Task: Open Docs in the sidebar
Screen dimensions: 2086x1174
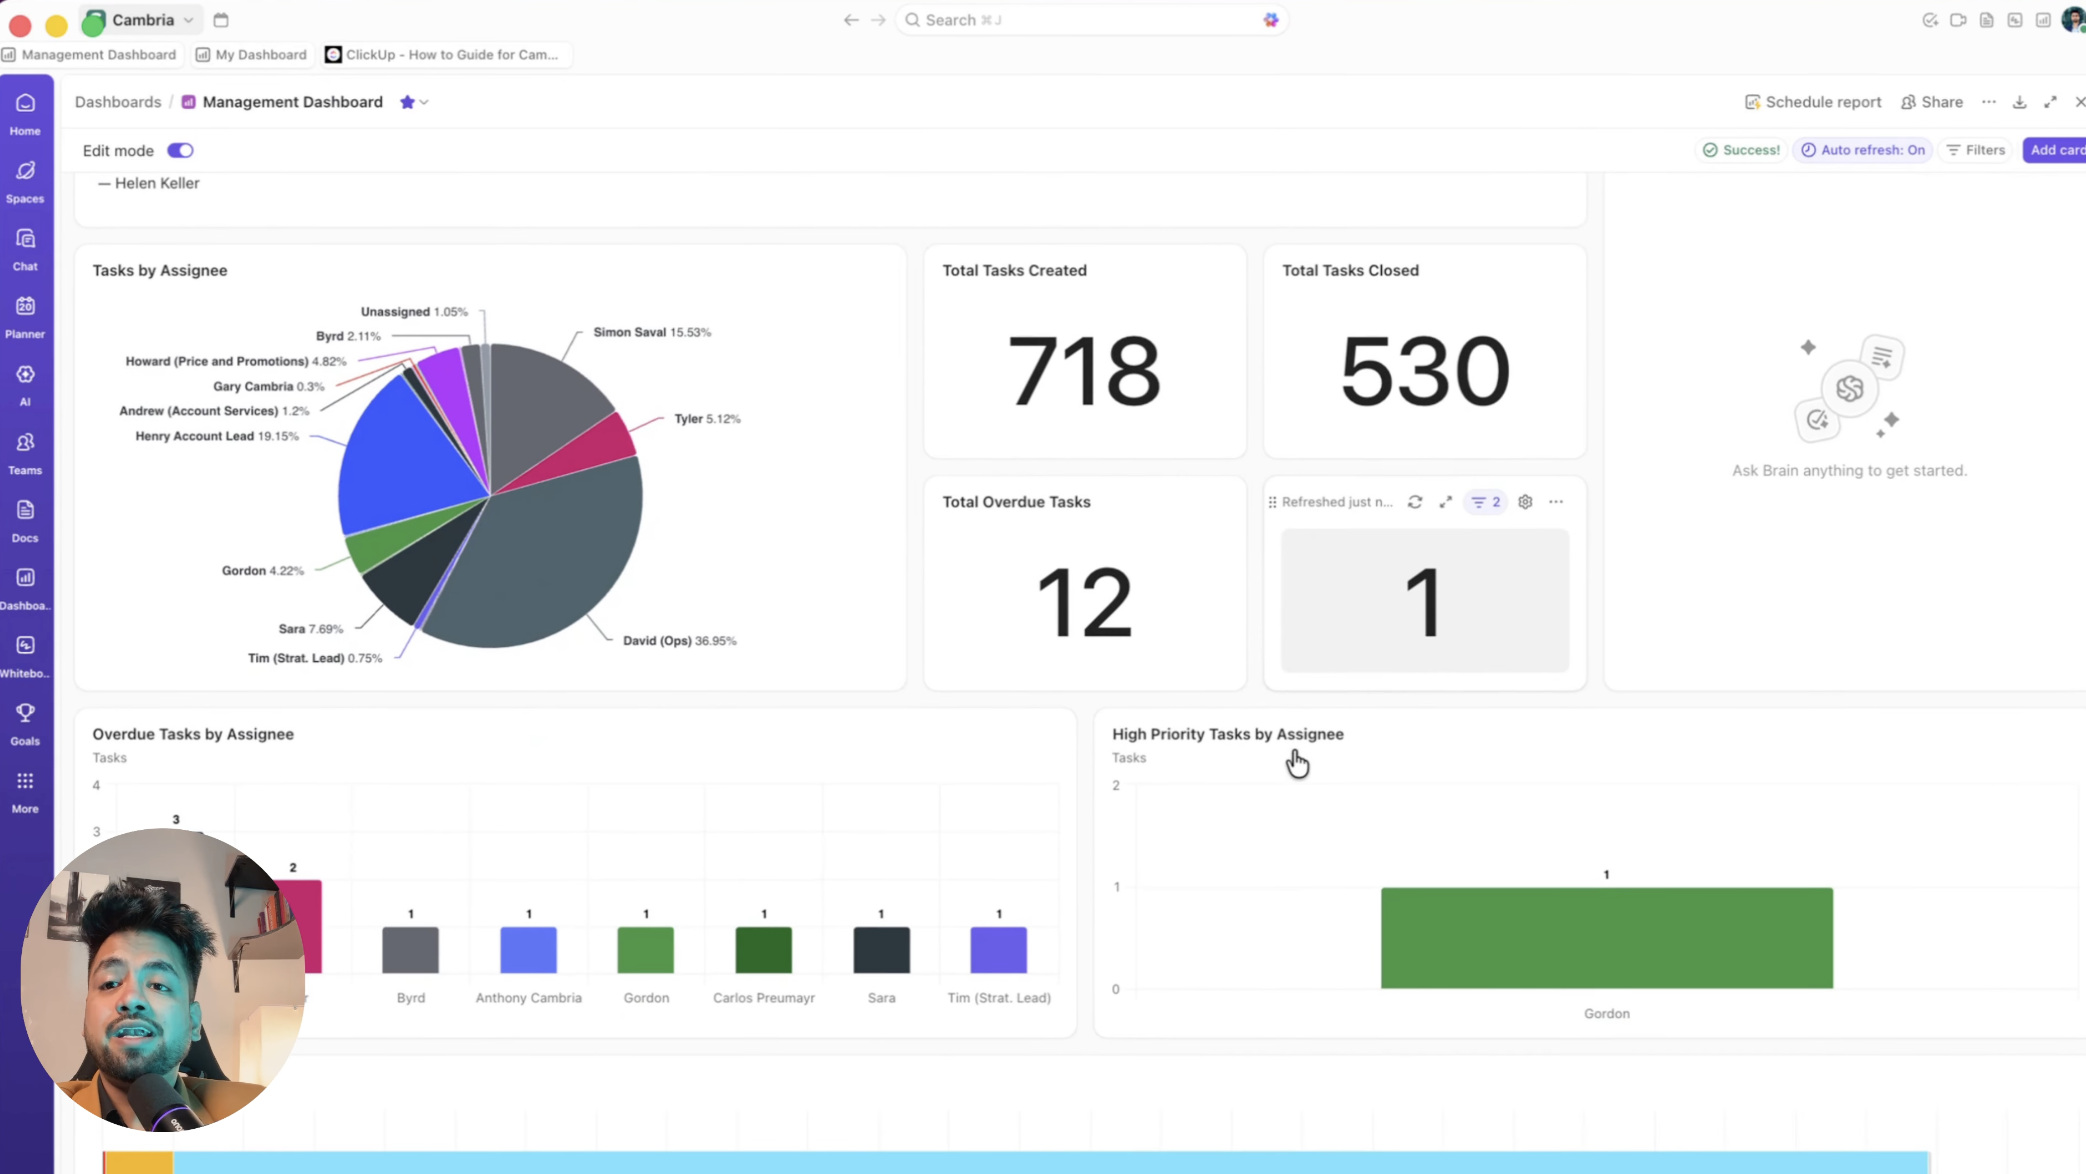Action: 25,521
